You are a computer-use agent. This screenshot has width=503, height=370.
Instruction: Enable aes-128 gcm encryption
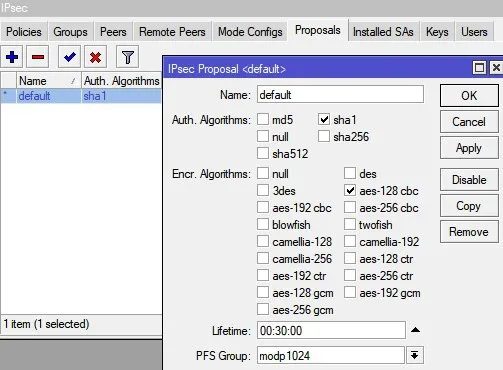pyautogui.click(x=263, y=292)
